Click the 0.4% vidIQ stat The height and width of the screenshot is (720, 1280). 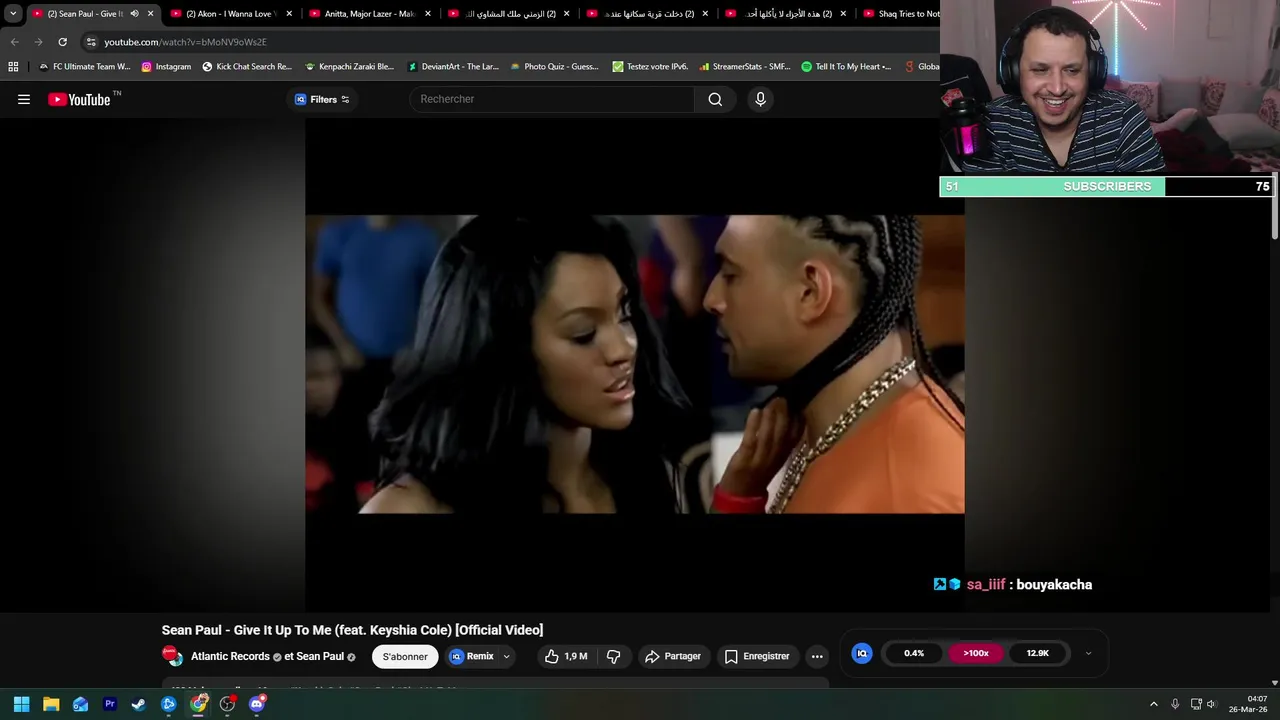[x=914, y=653]
